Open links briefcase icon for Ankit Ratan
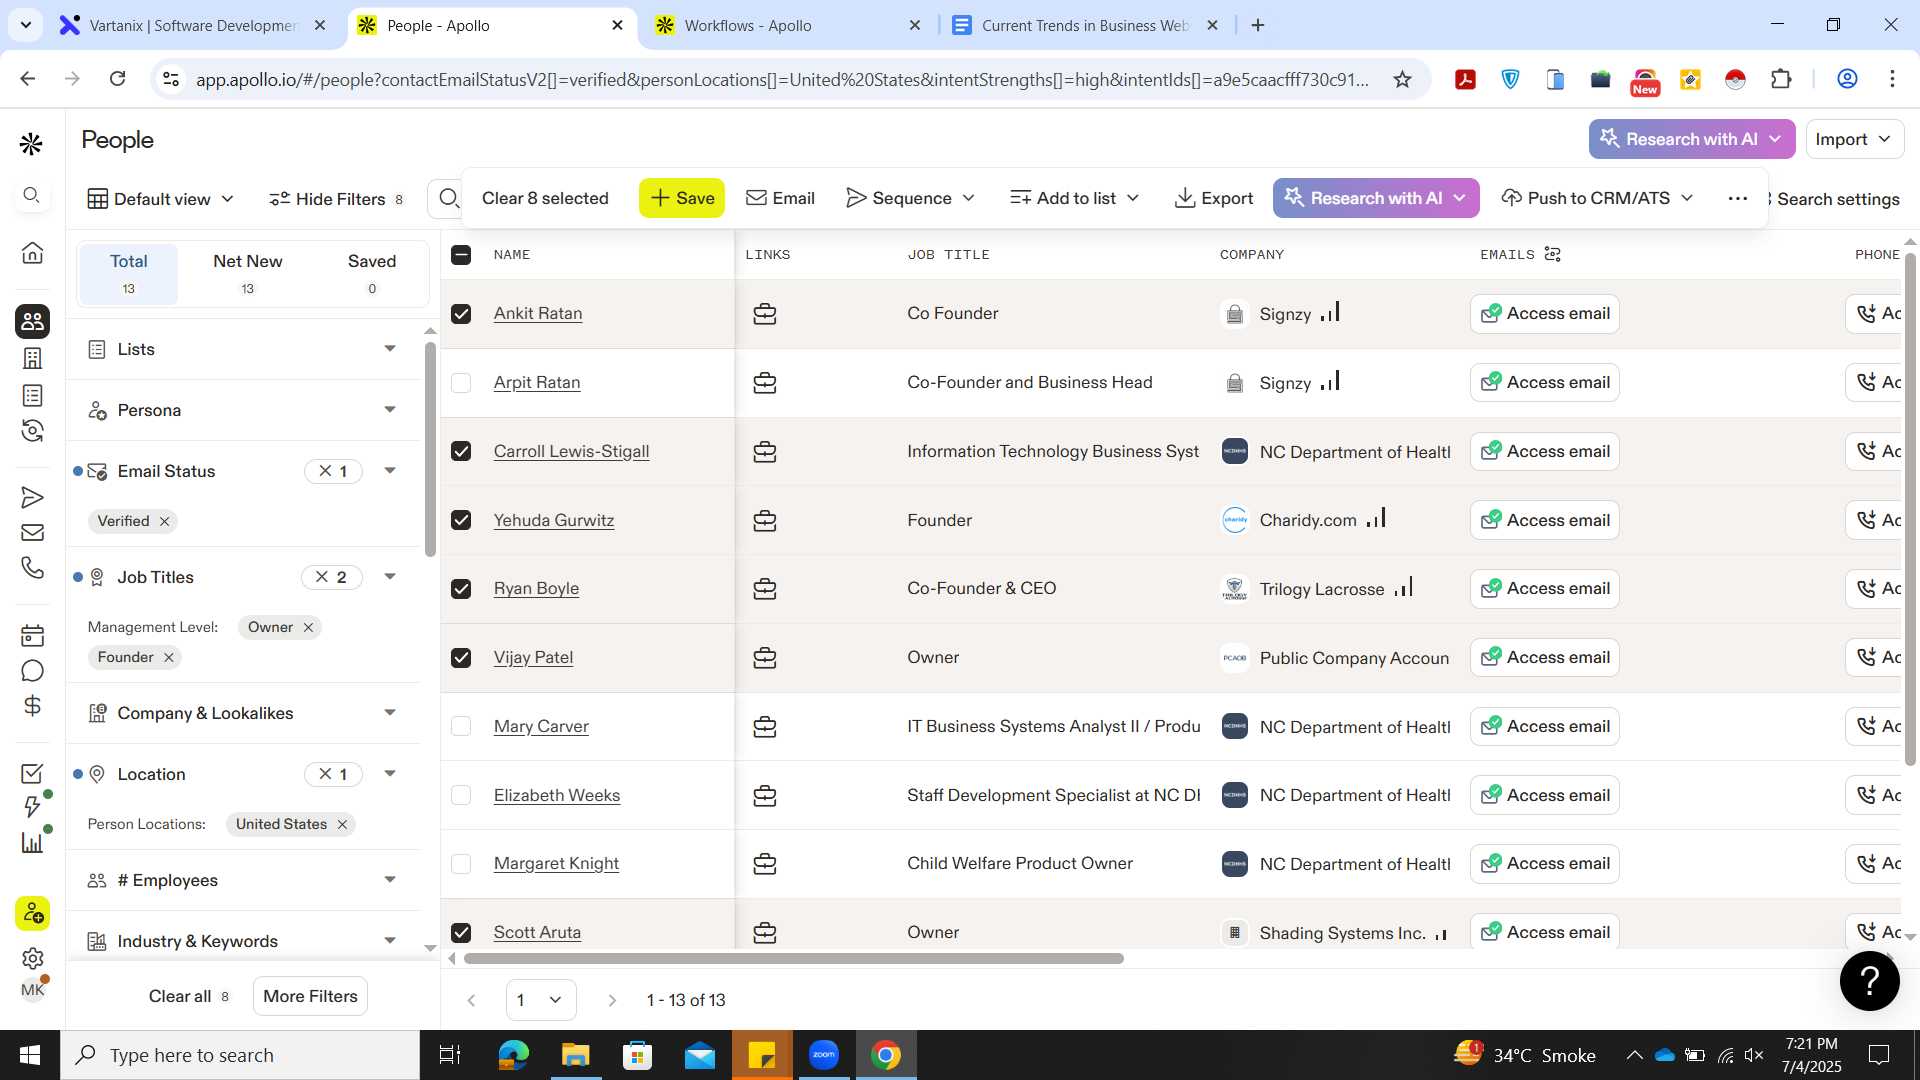 coord(765,314)
